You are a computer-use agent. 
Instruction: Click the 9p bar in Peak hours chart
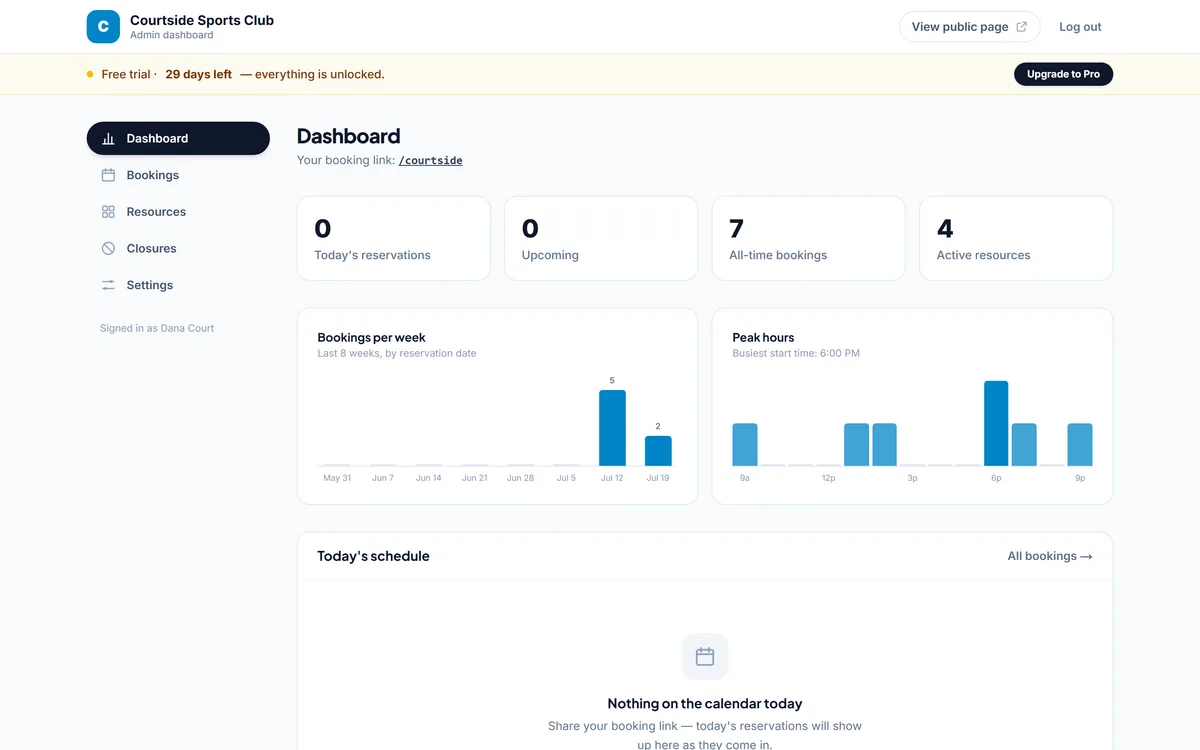coord(1080,445)
